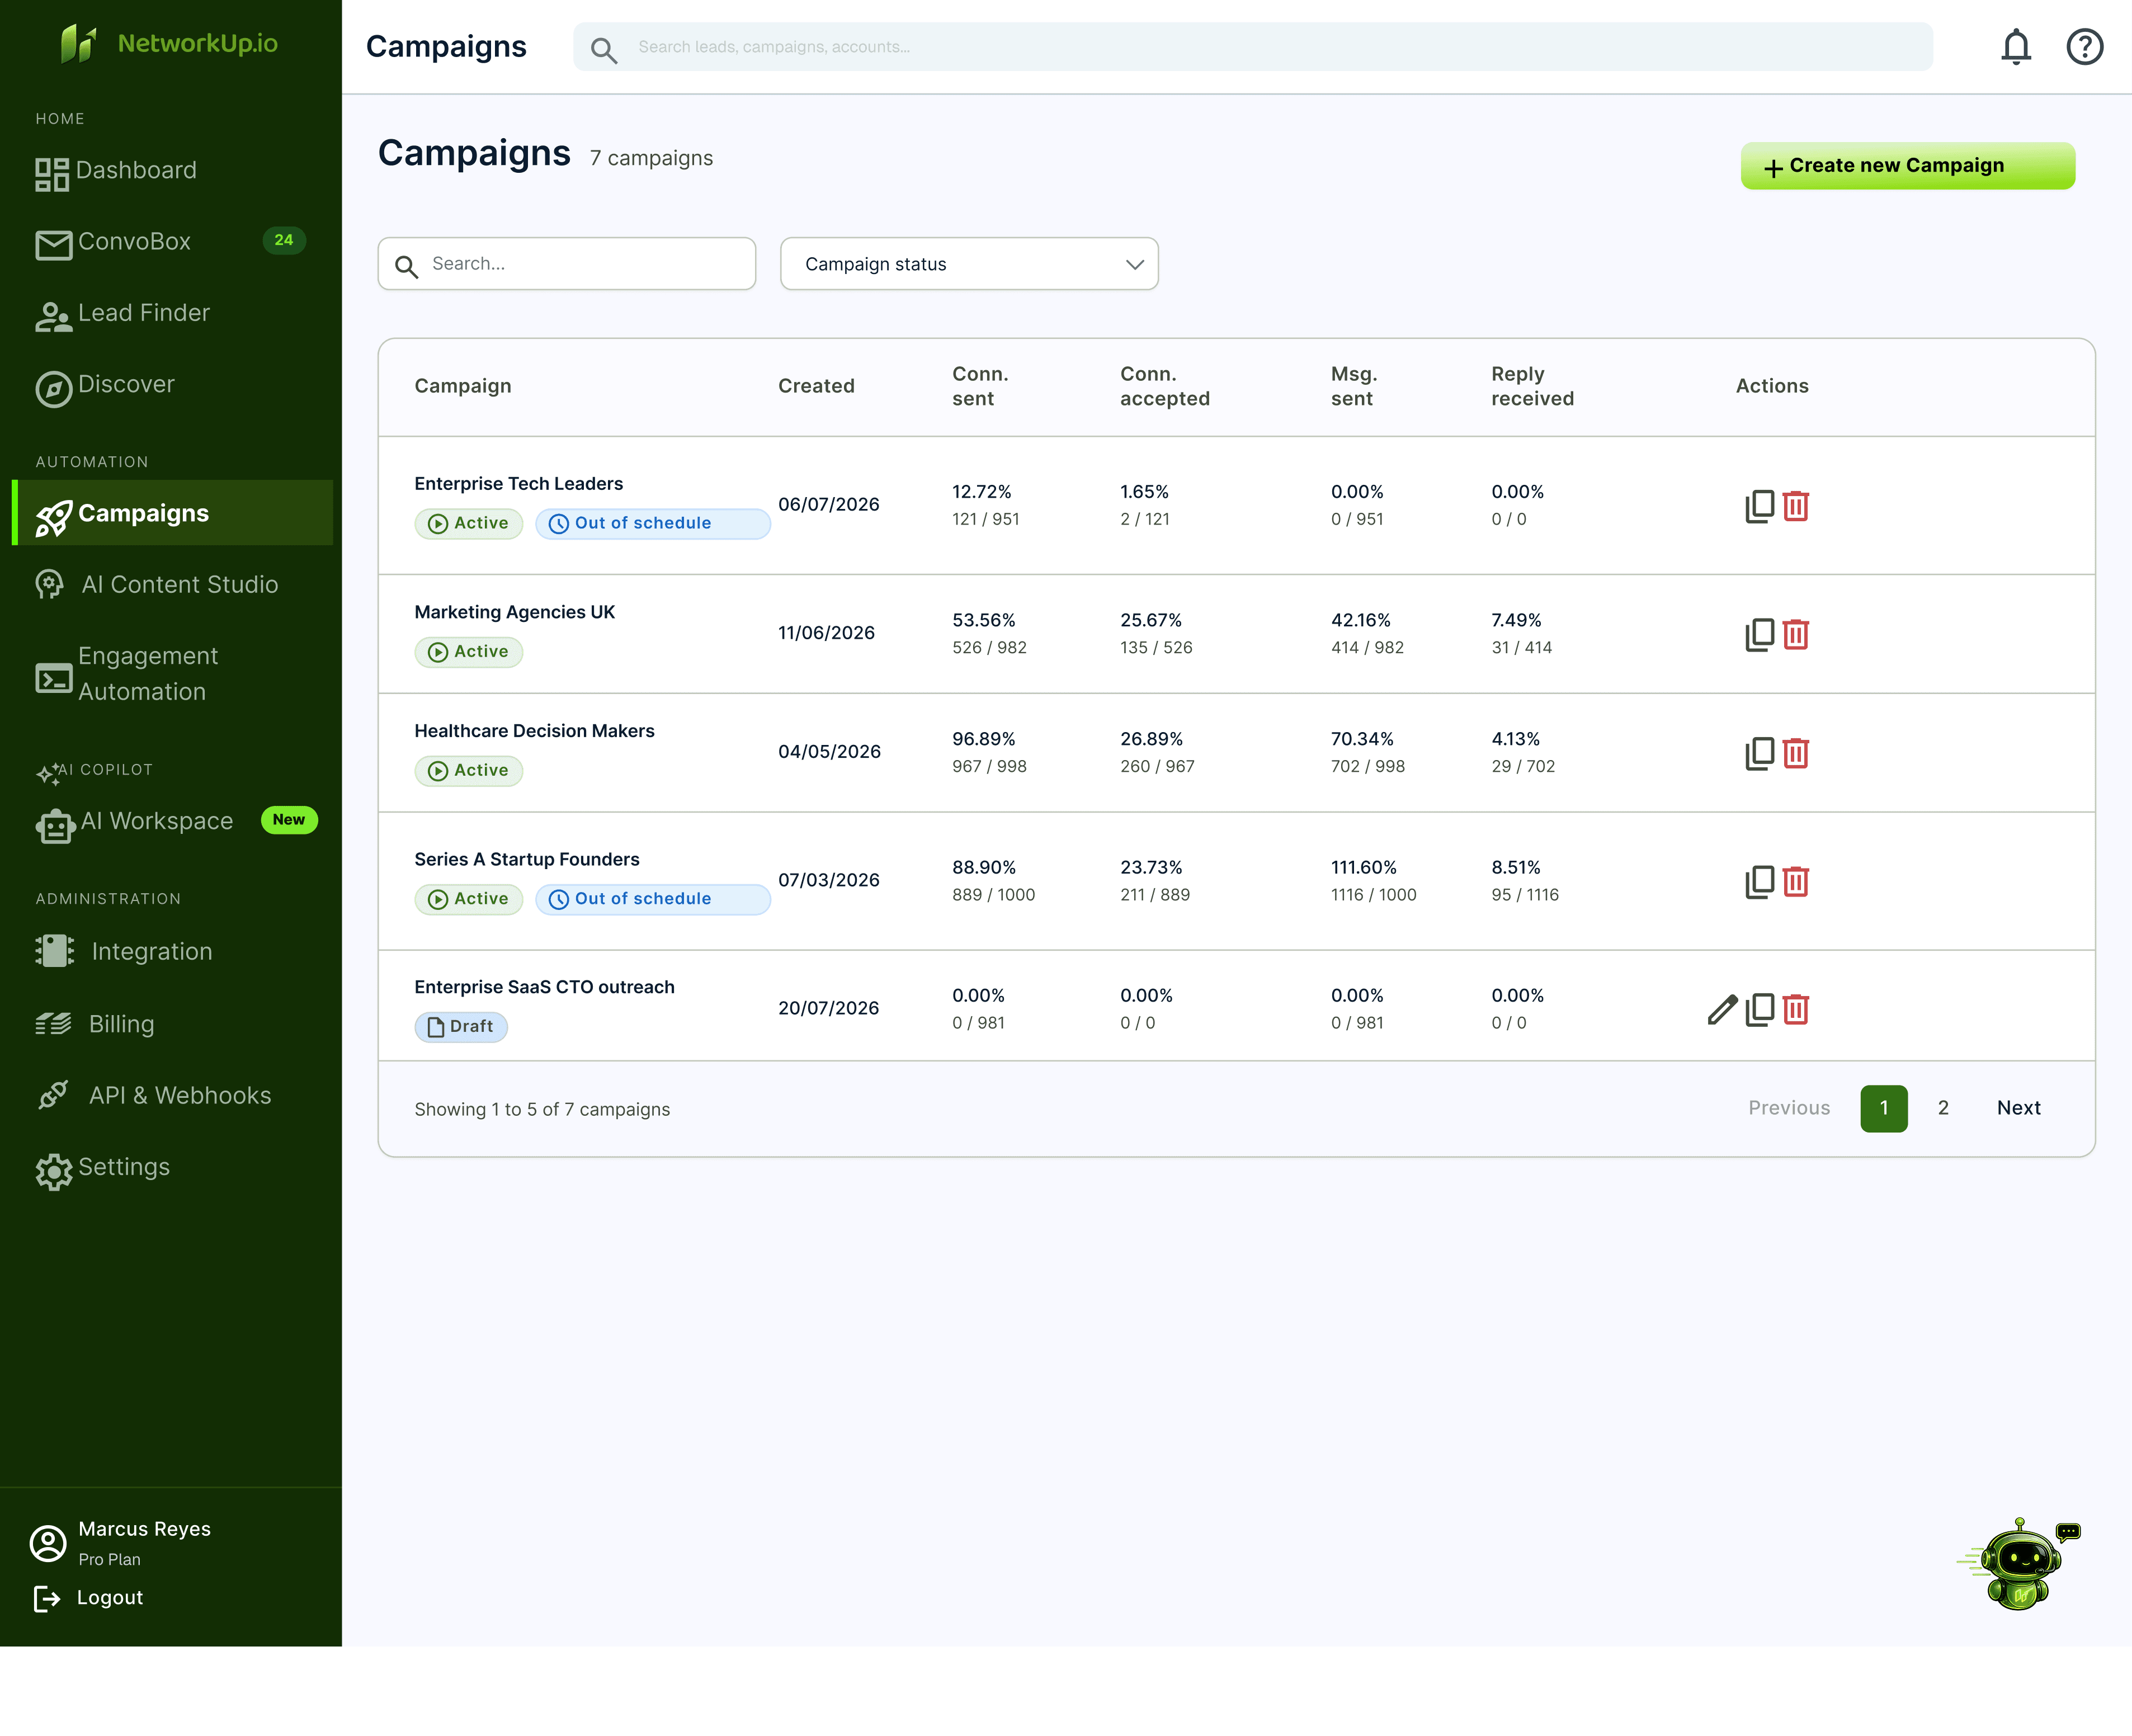This screenshot has width=2132, height=1736.
Task: Delete the Marketing Agencies UK campaign
Action: (1795, 634)
